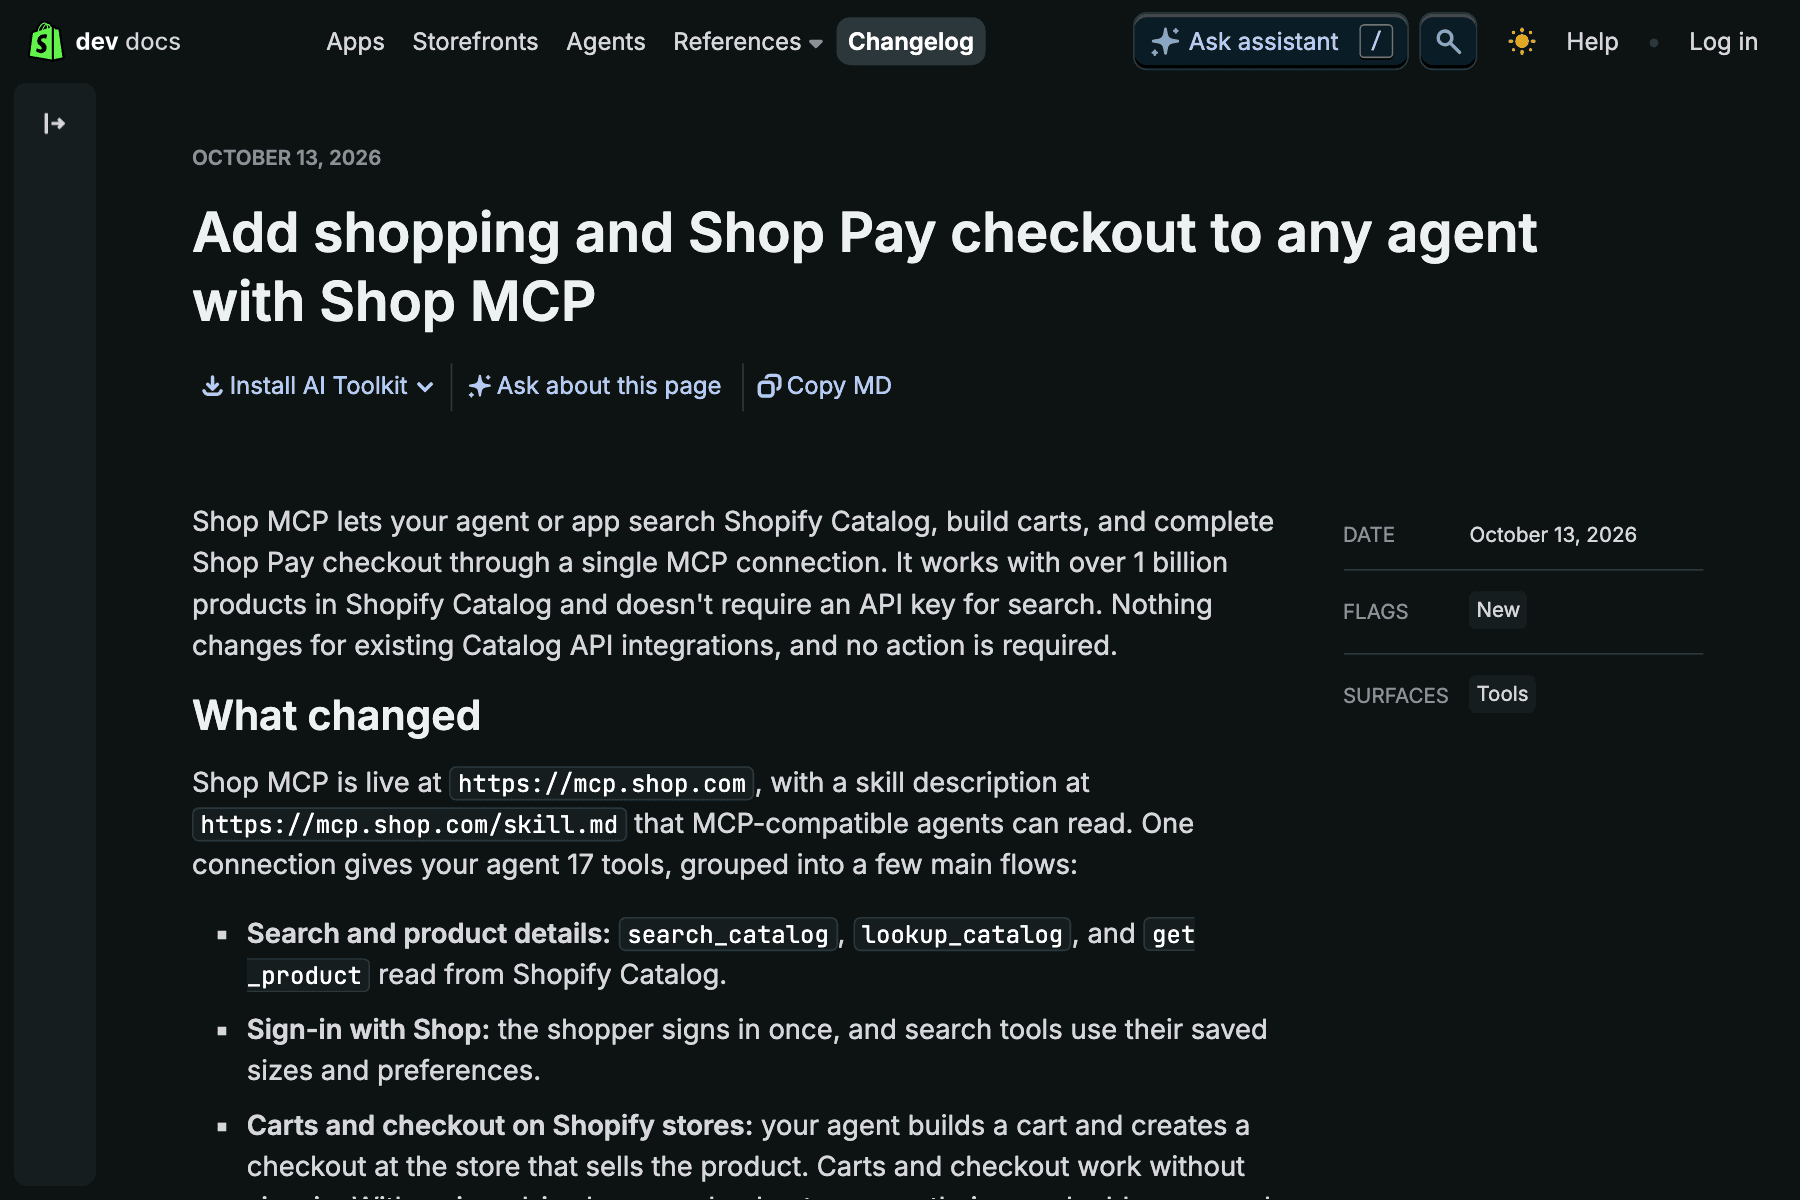Click the New flag badge

pyautogui.click(x=1497, y=610)
